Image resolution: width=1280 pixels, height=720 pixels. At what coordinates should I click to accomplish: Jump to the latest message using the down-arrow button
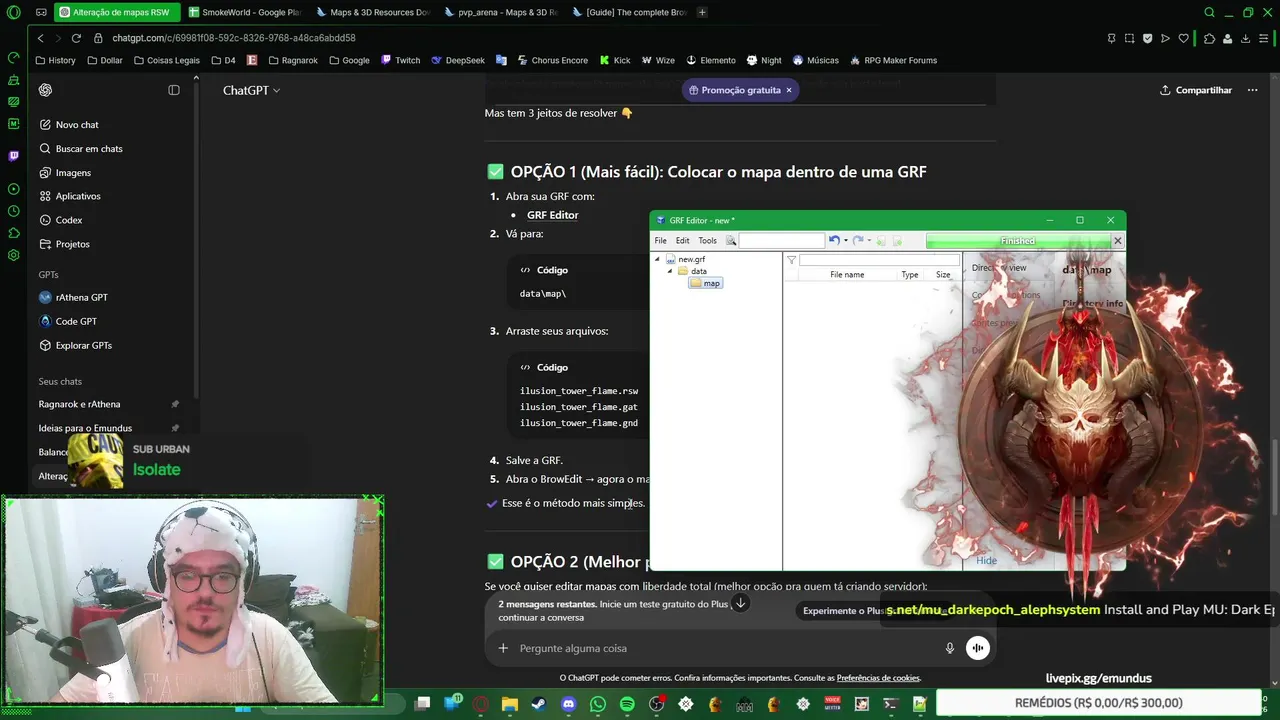click(740, 603)
